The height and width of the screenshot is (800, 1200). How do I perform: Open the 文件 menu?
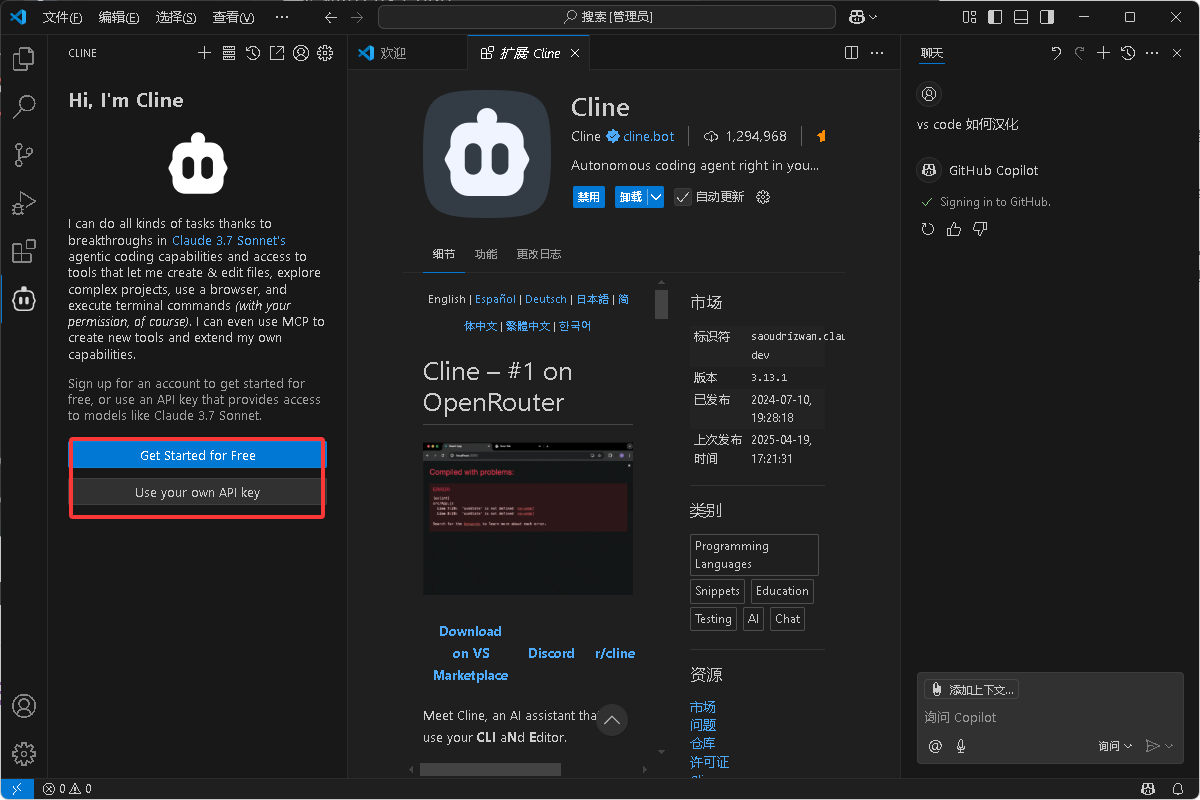(62, 17)
